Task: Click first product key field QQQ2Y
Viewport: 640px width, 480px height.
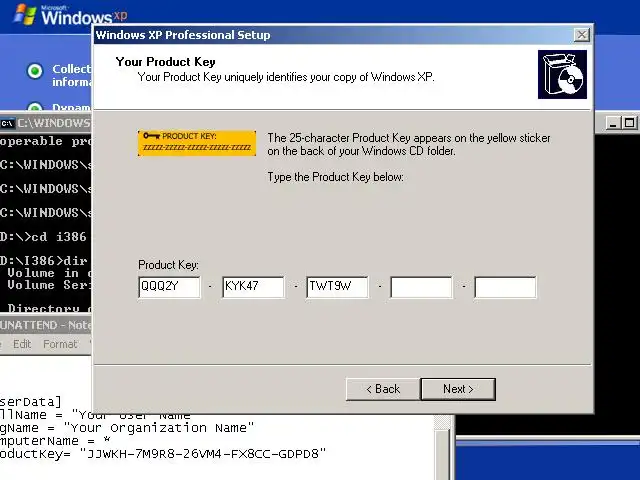Action: click(169, 287)
